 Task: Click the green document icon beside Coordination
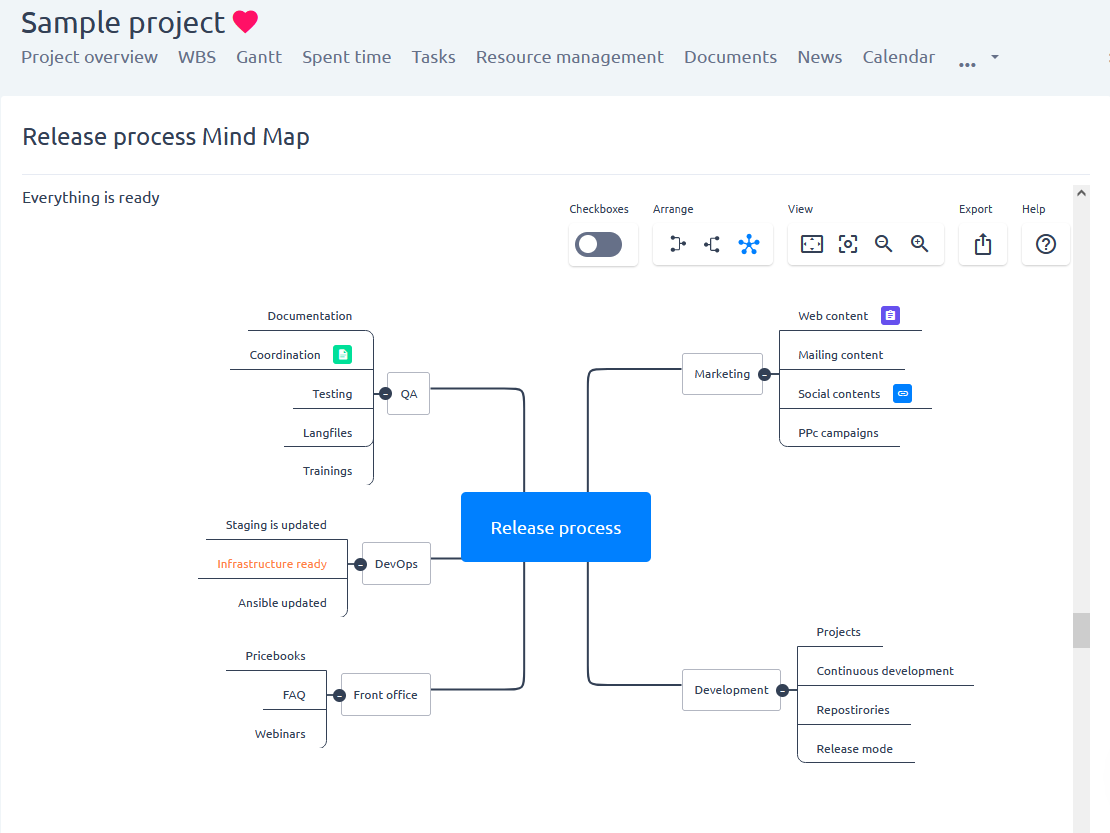pos(342,355)
